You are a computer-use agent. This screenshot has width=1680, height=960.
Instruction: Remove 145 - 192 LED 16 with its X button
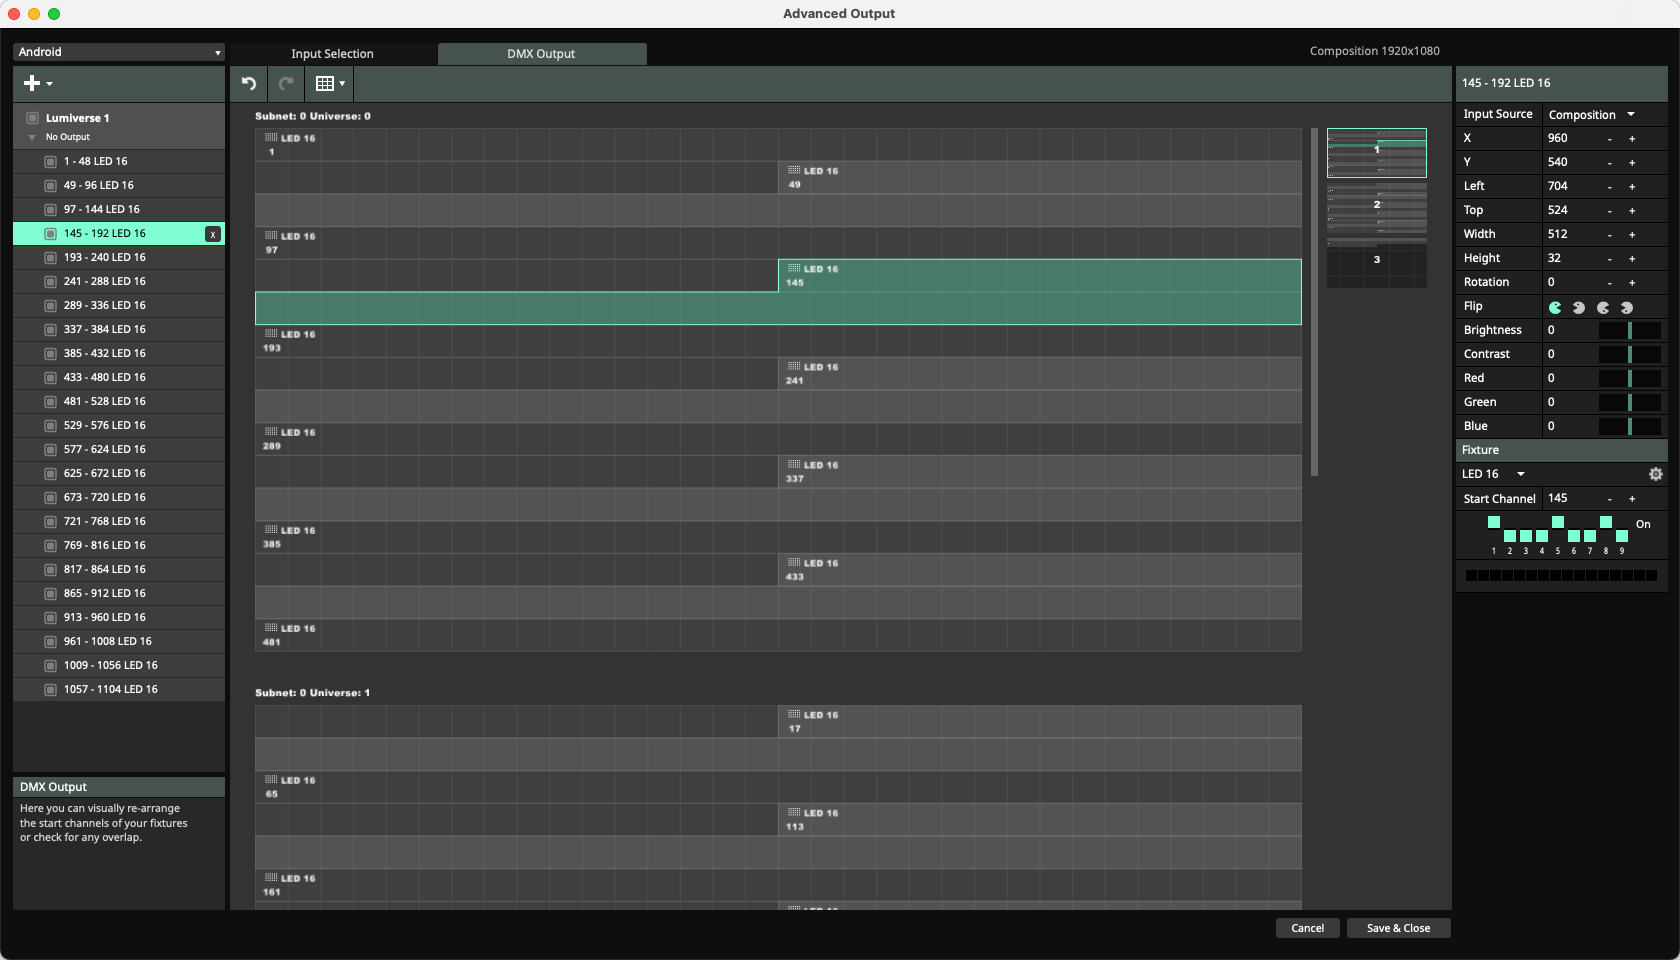pos(212,234)
